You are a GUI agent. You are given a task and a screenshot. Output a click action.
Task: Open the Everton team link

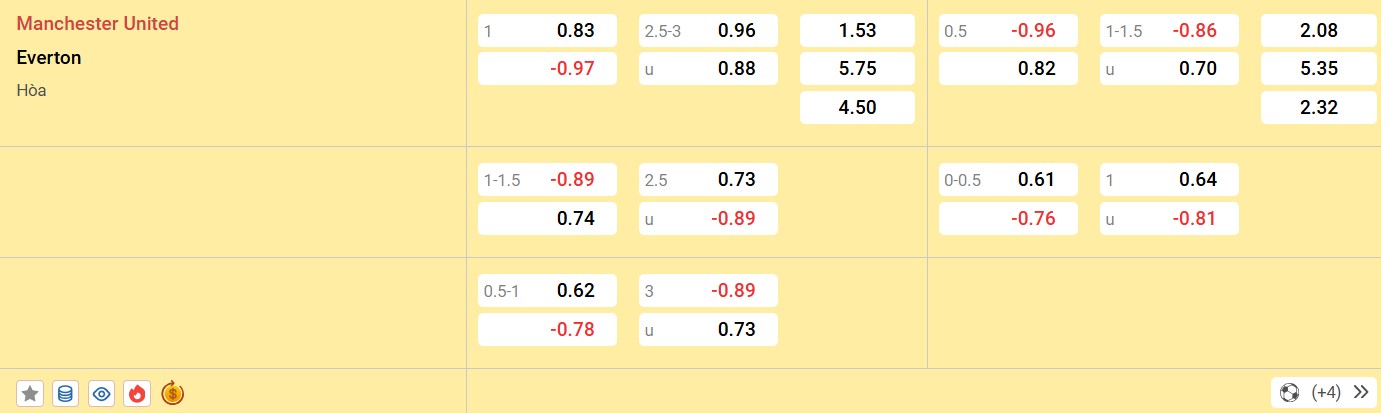point(49,58)
